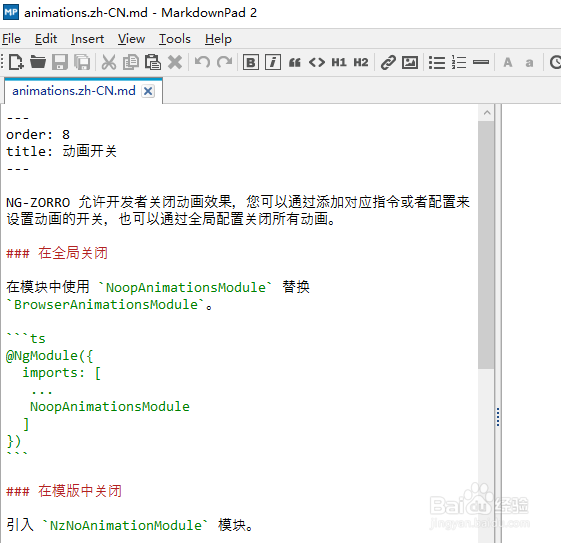Screen dimensions: 561x543
Task: Open the View menu
Action: [131, 39]
